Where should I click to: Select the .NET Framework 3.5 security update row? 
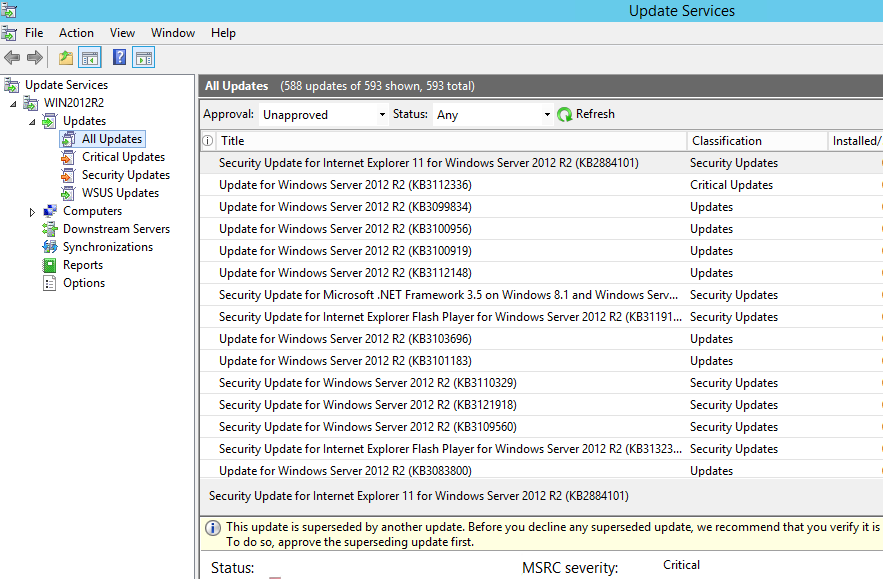(x=542, y=295)
